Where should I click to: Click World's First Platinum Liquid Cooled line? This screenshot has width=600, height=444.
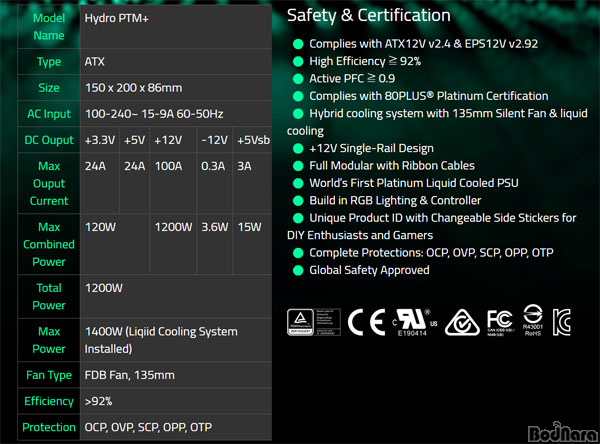tap(414, 183)
